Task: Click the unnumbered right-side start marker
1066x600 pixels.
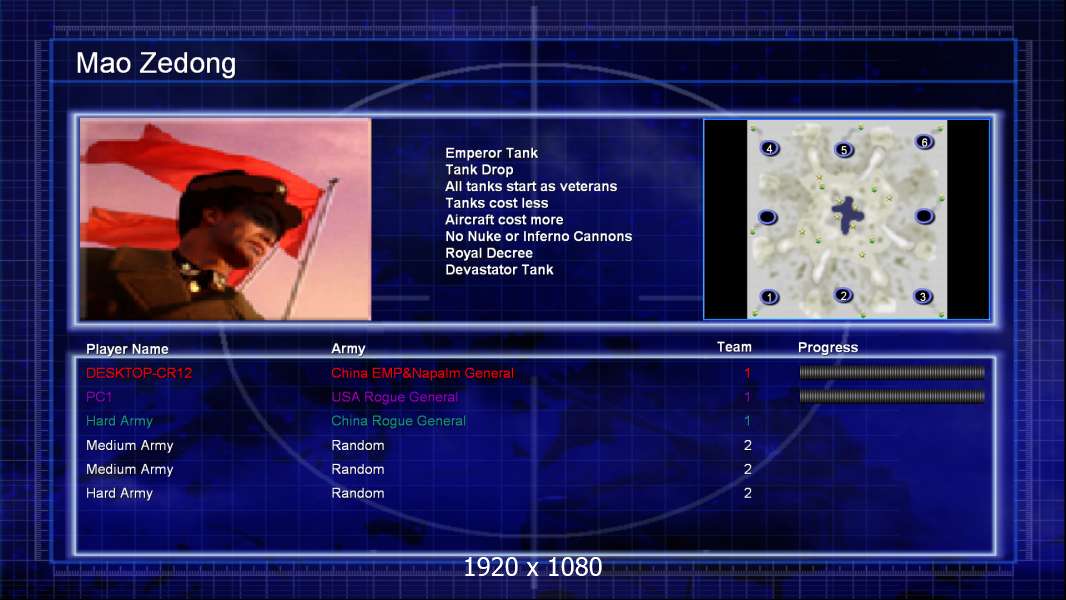Action: coord(924,216)
